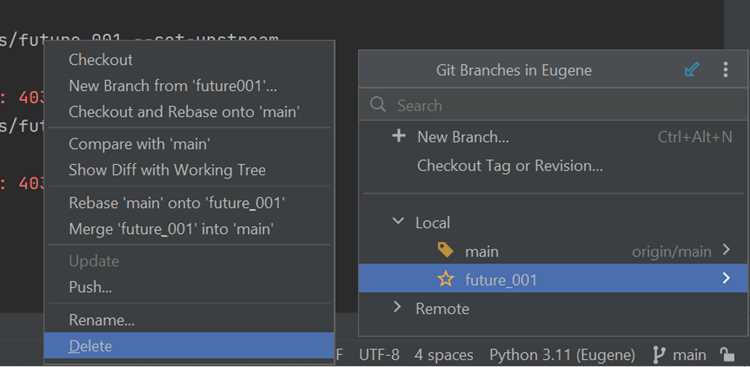Open the submenu arrow for future_001 branch
This screenshot has height=367, width=750.
pos(726,278)
